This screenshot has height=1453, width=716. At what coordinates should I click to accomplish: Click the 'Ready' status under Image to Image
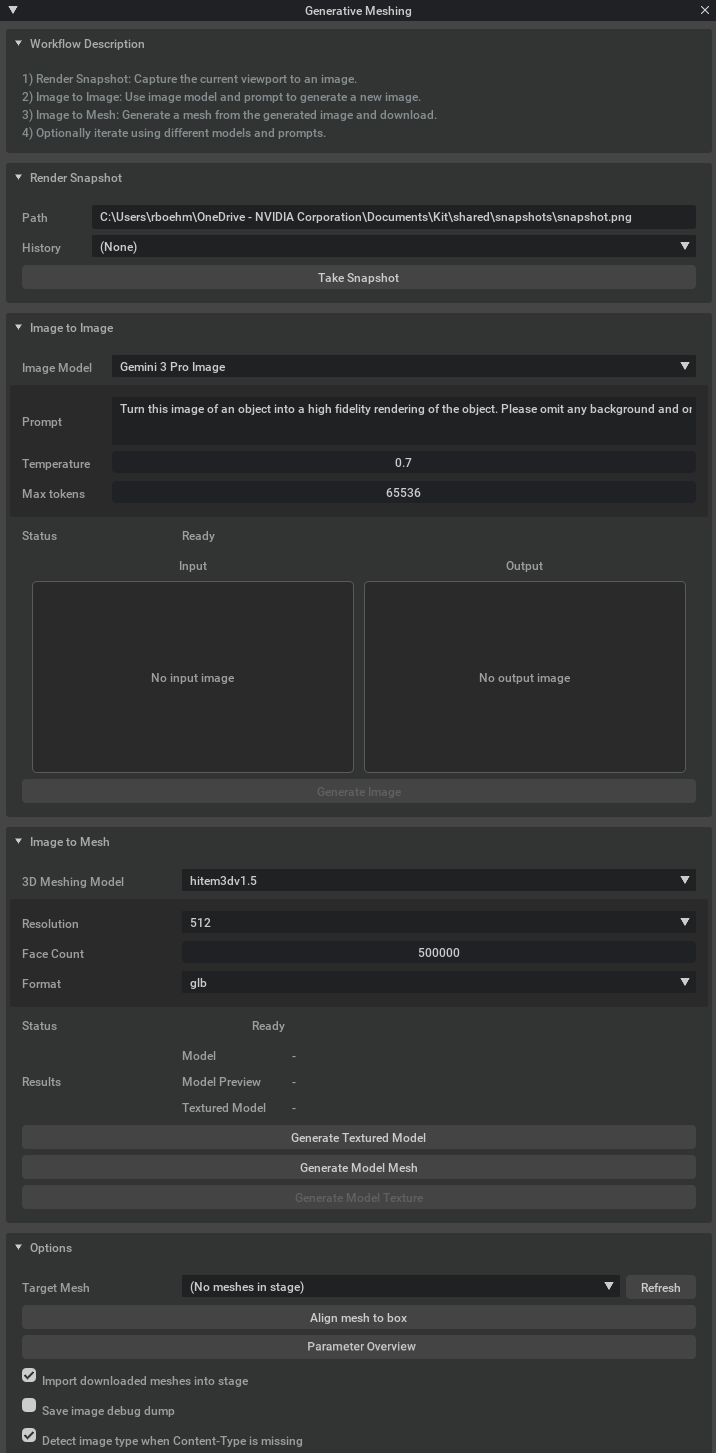(198, 536)
